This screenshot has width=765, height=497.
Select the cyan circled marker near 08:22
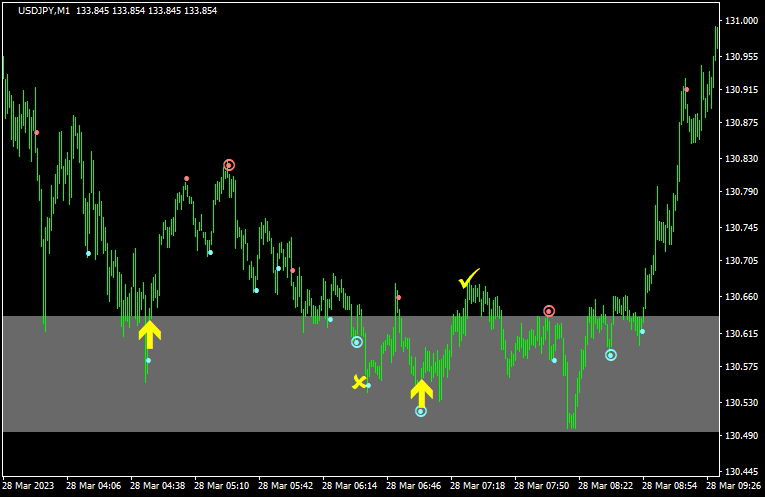[x=611, y=355]
